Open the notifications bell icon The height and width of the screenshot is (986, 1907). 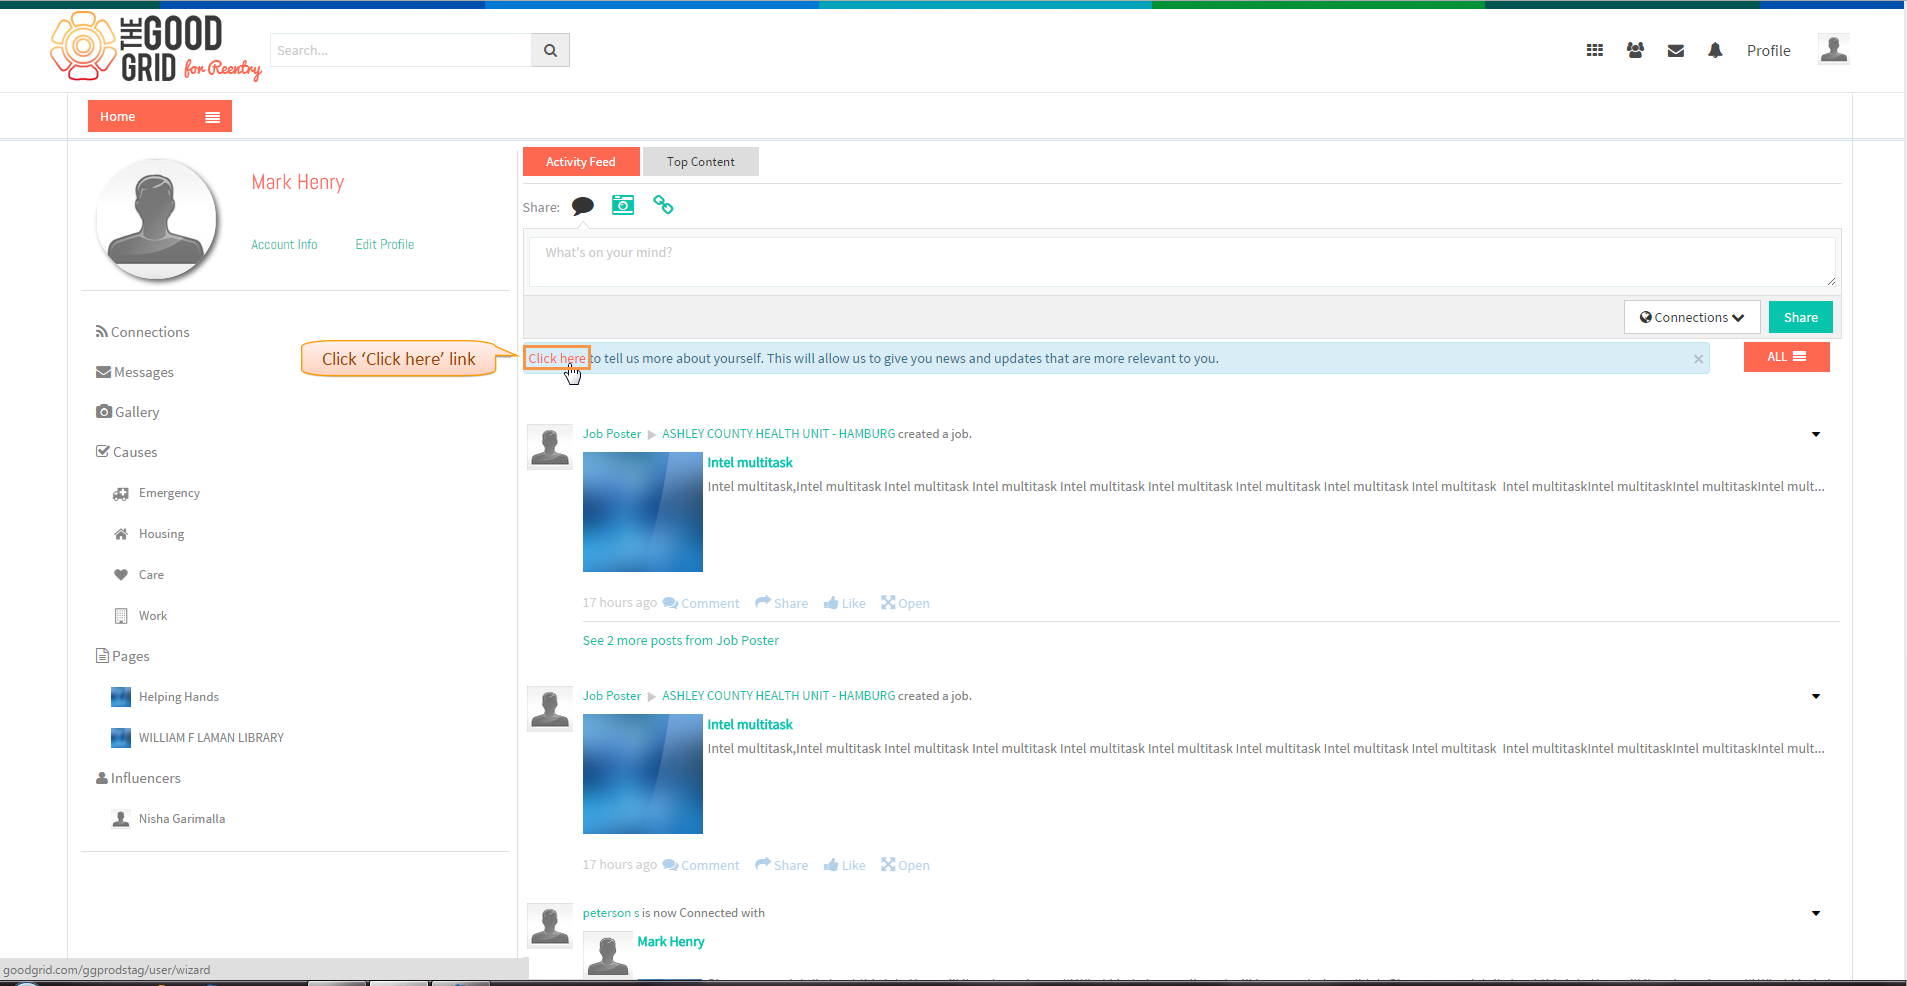(x=1715, y=50)
